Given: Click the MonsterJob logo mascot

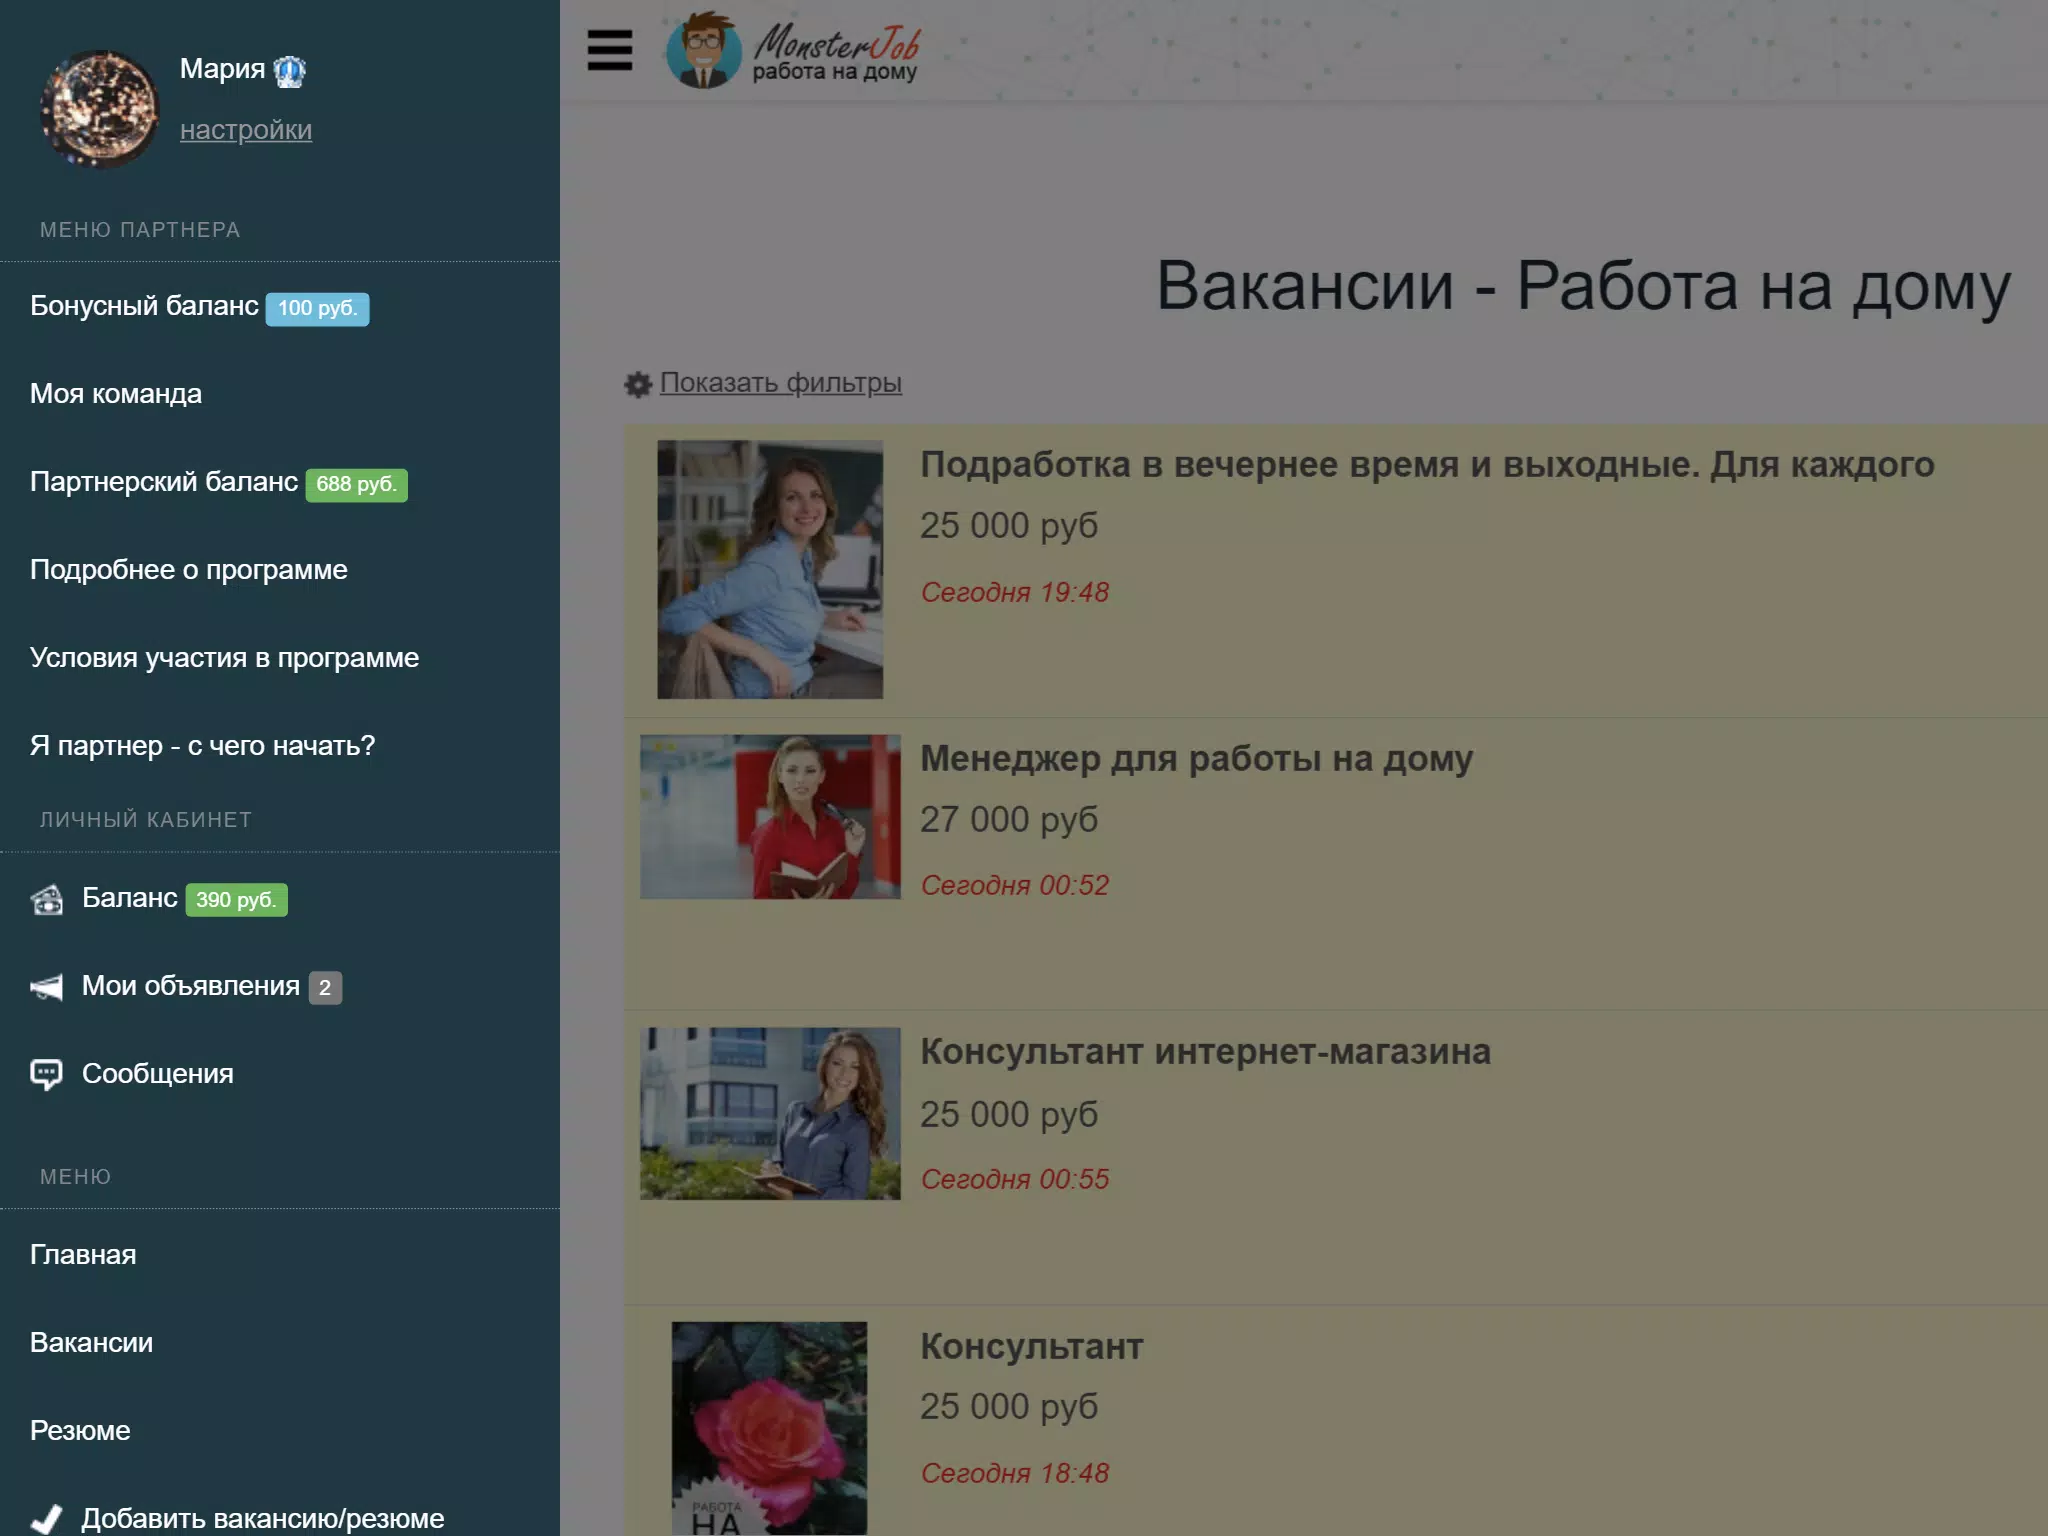Looking at the screenshot, I should (x=703, y=50).
